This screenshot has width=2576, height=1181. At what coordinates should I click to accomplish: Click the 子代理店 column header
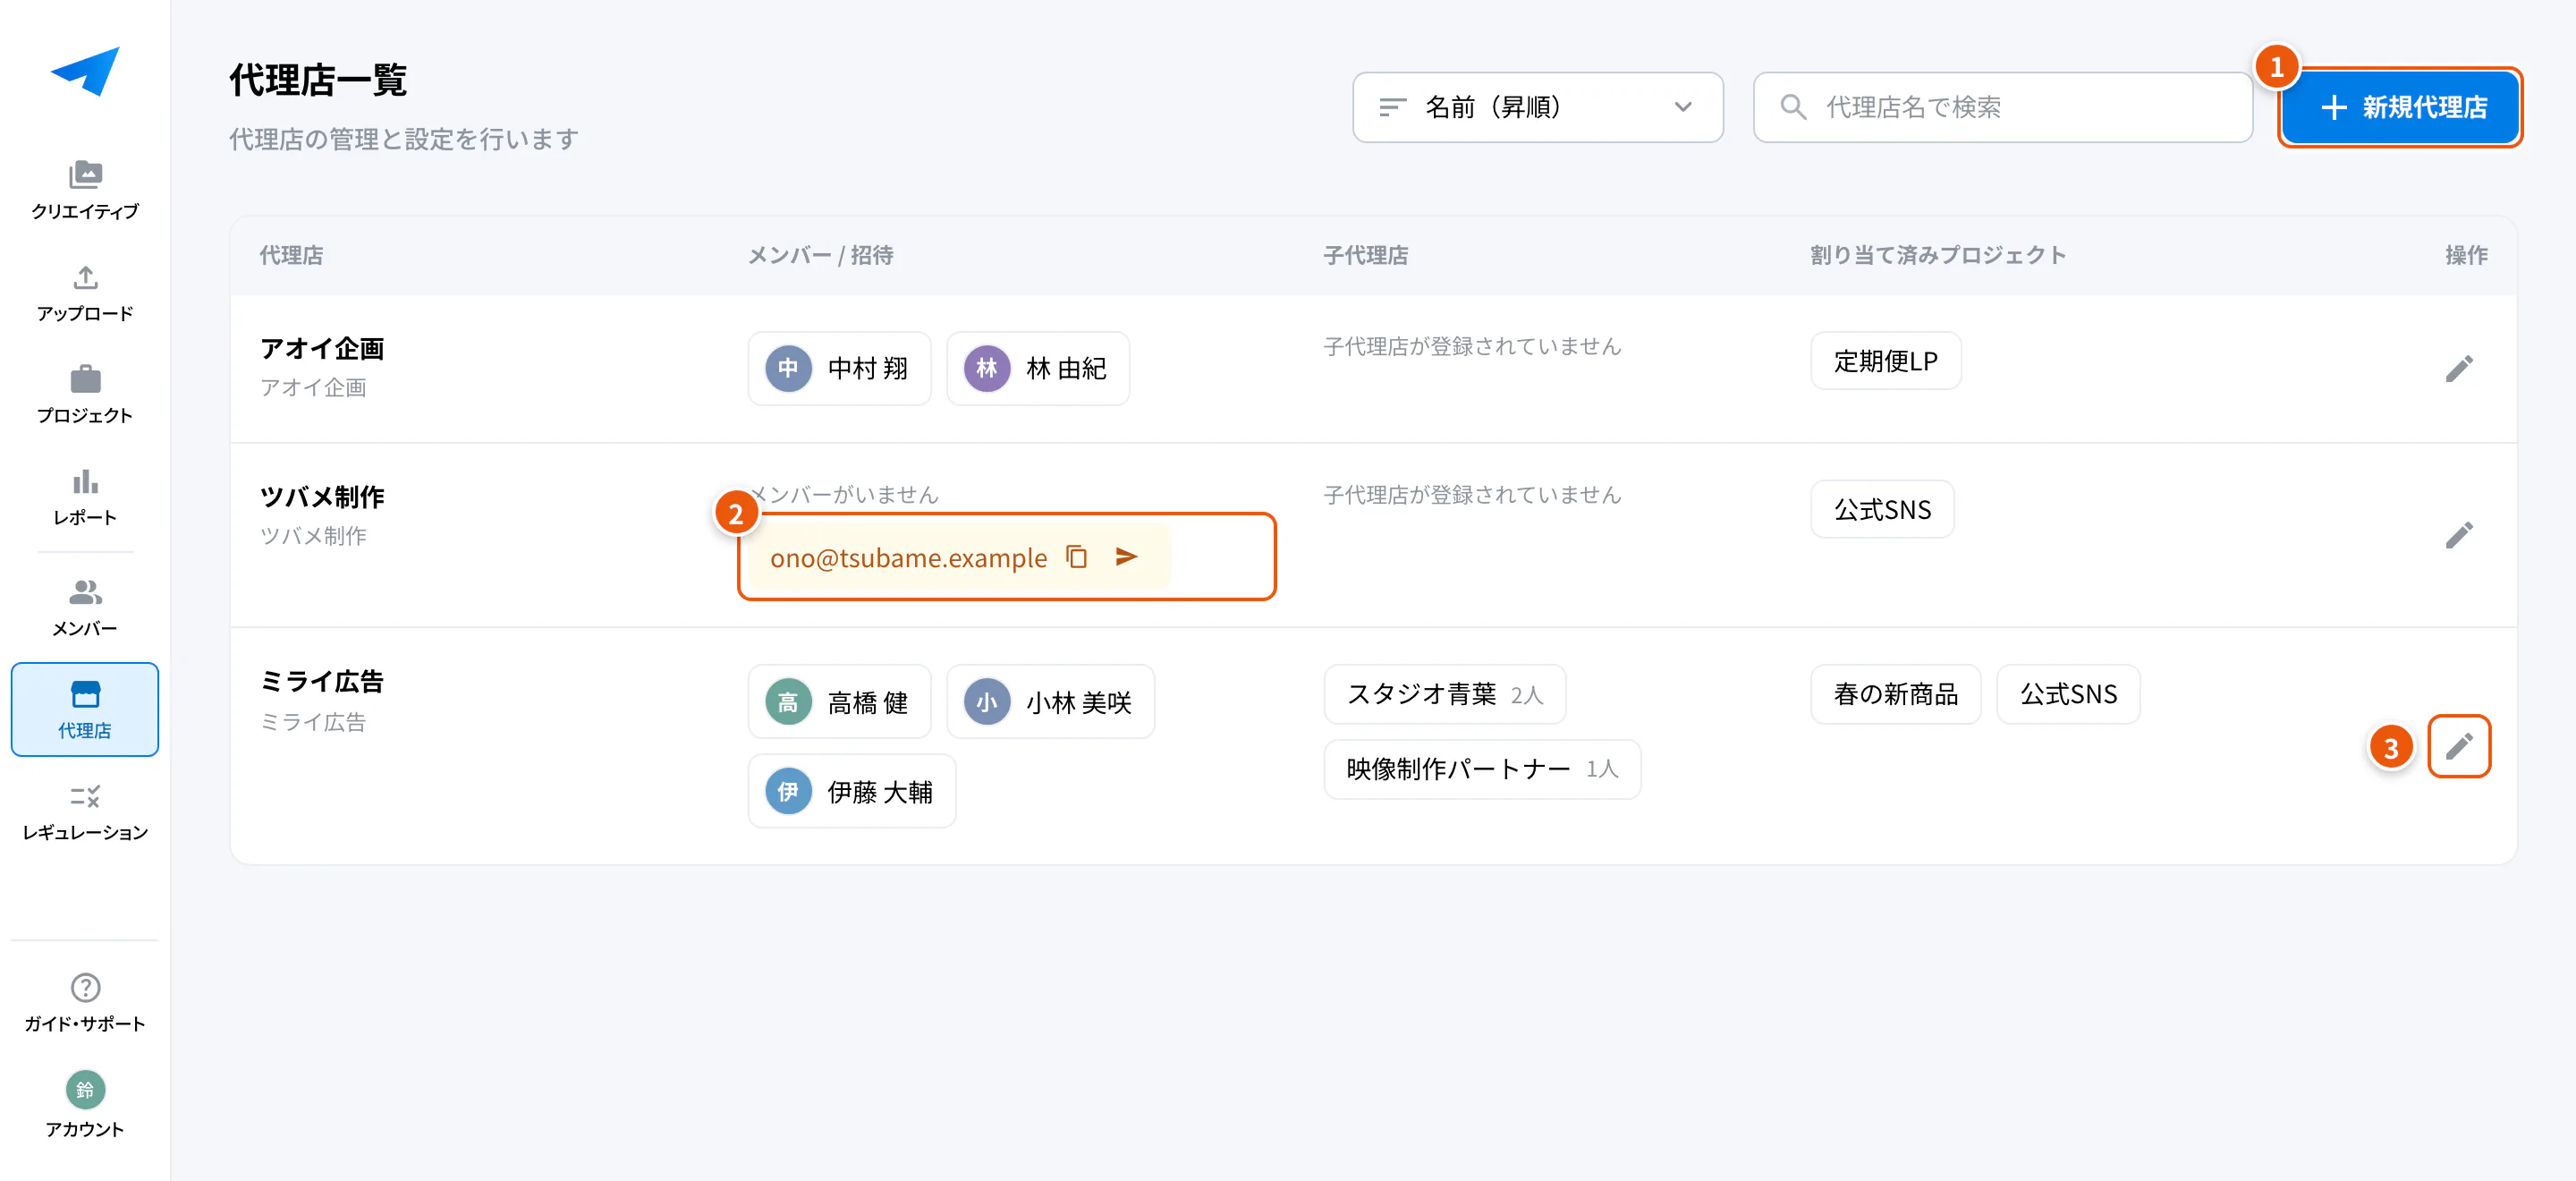coord(1365,255)
